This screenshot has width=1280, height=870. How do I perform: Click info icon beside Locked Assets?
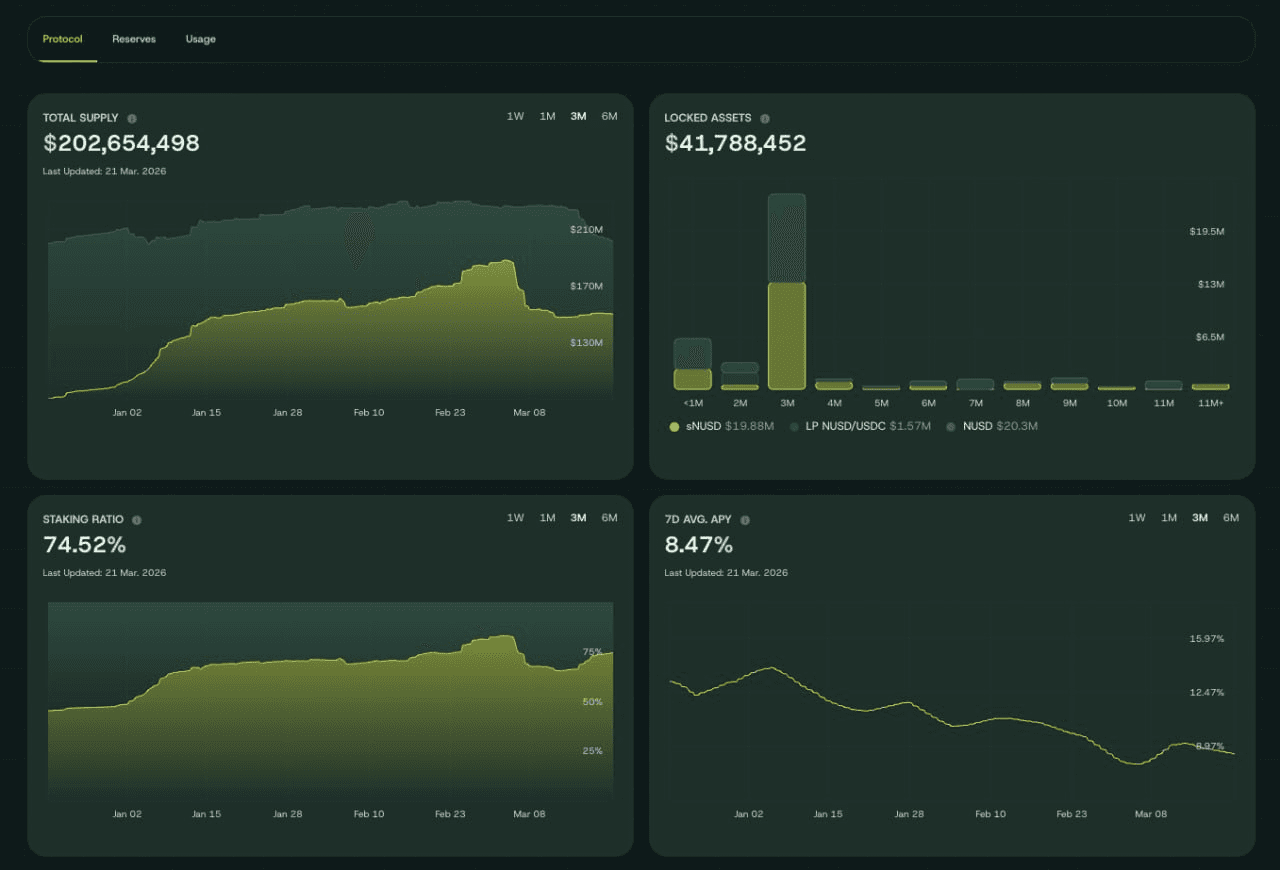click(765, 118)
